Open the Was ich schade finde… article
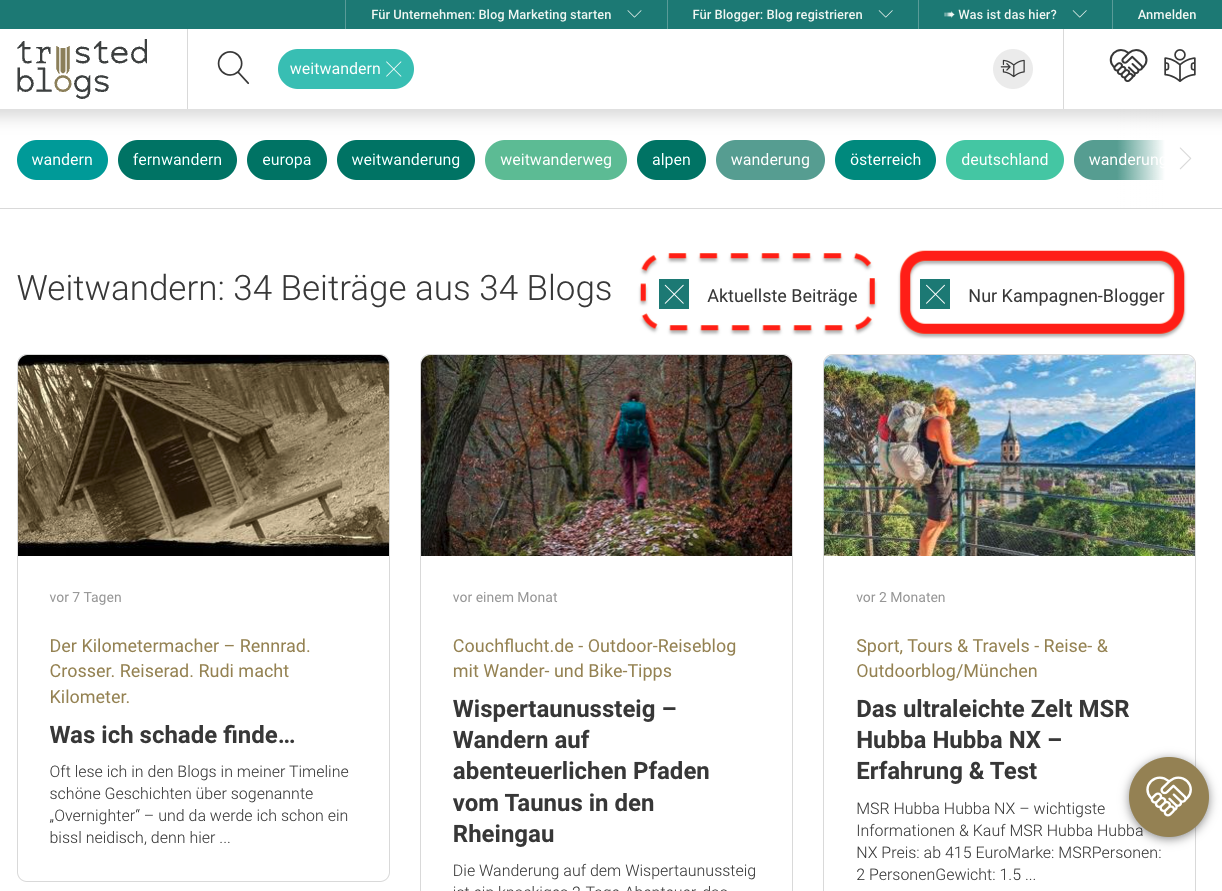 pos(172,735)
